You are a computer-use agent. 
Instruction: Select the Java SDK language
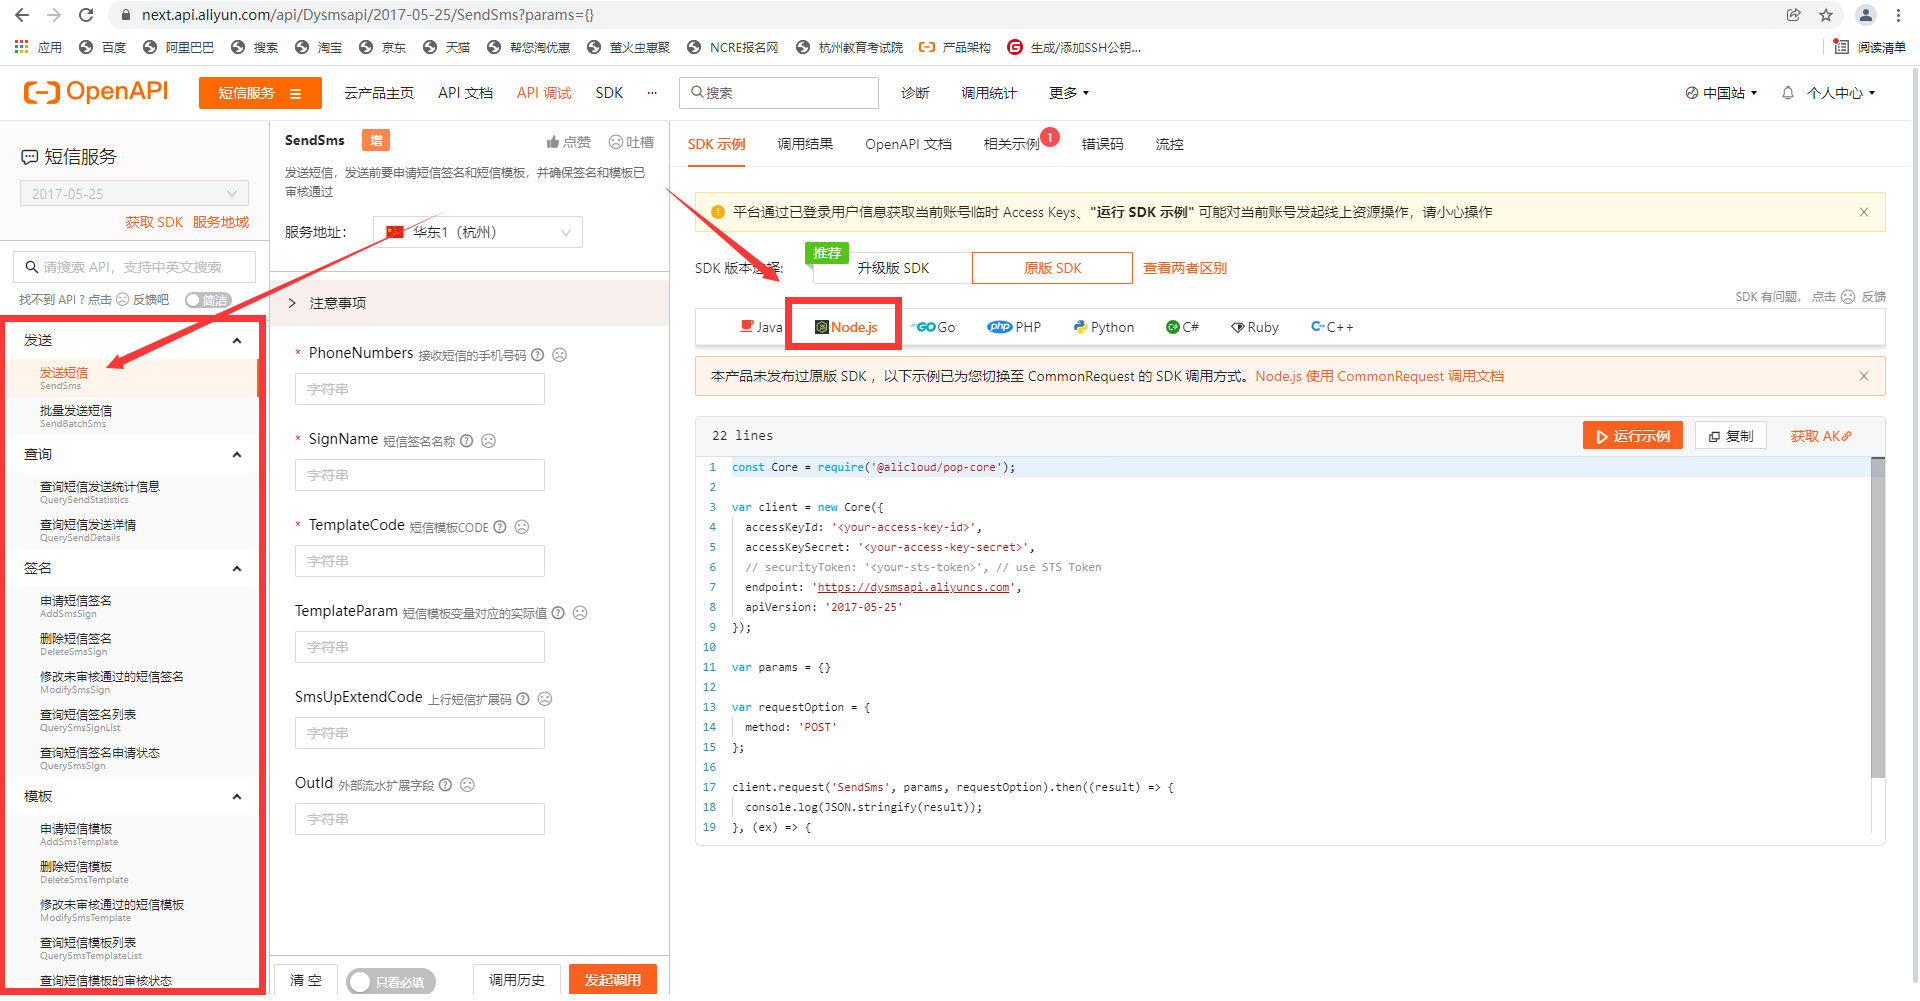(761, 327)
